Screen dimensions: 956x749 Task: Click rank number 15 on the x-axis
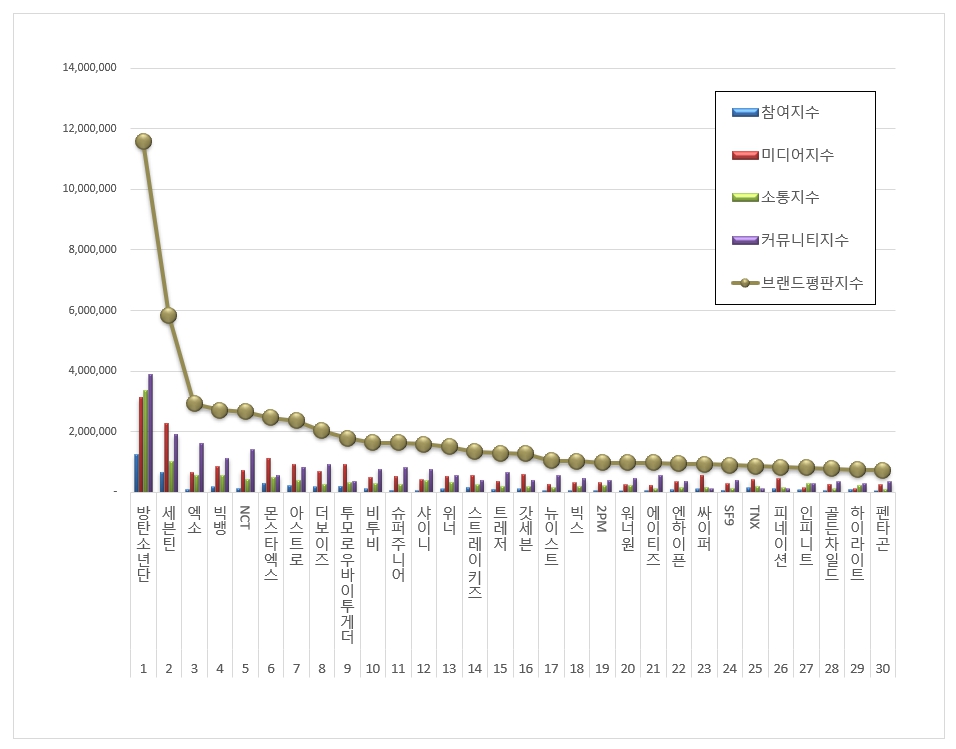(x=500, y=668)
